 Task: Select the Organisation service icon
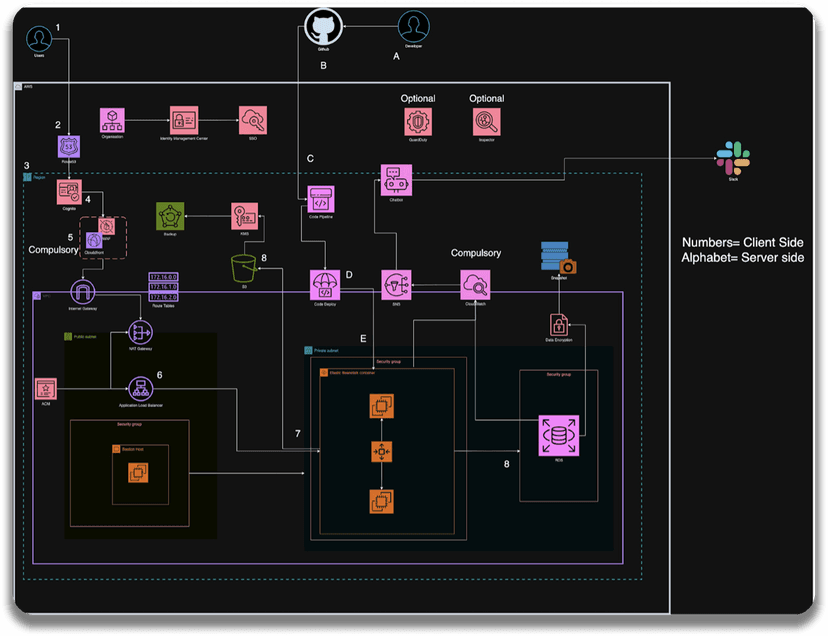pos(112,120)
